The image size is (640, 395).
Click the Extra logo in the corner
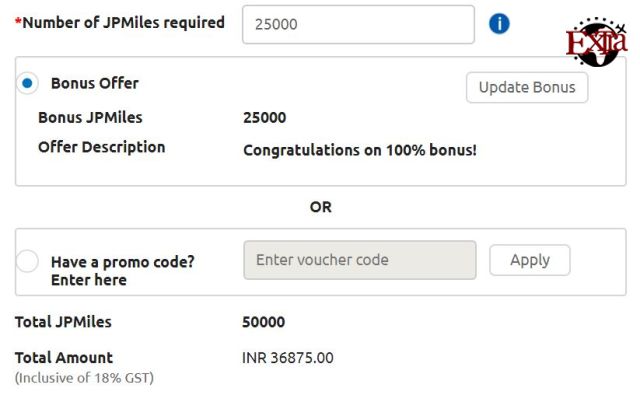[596, 42]
